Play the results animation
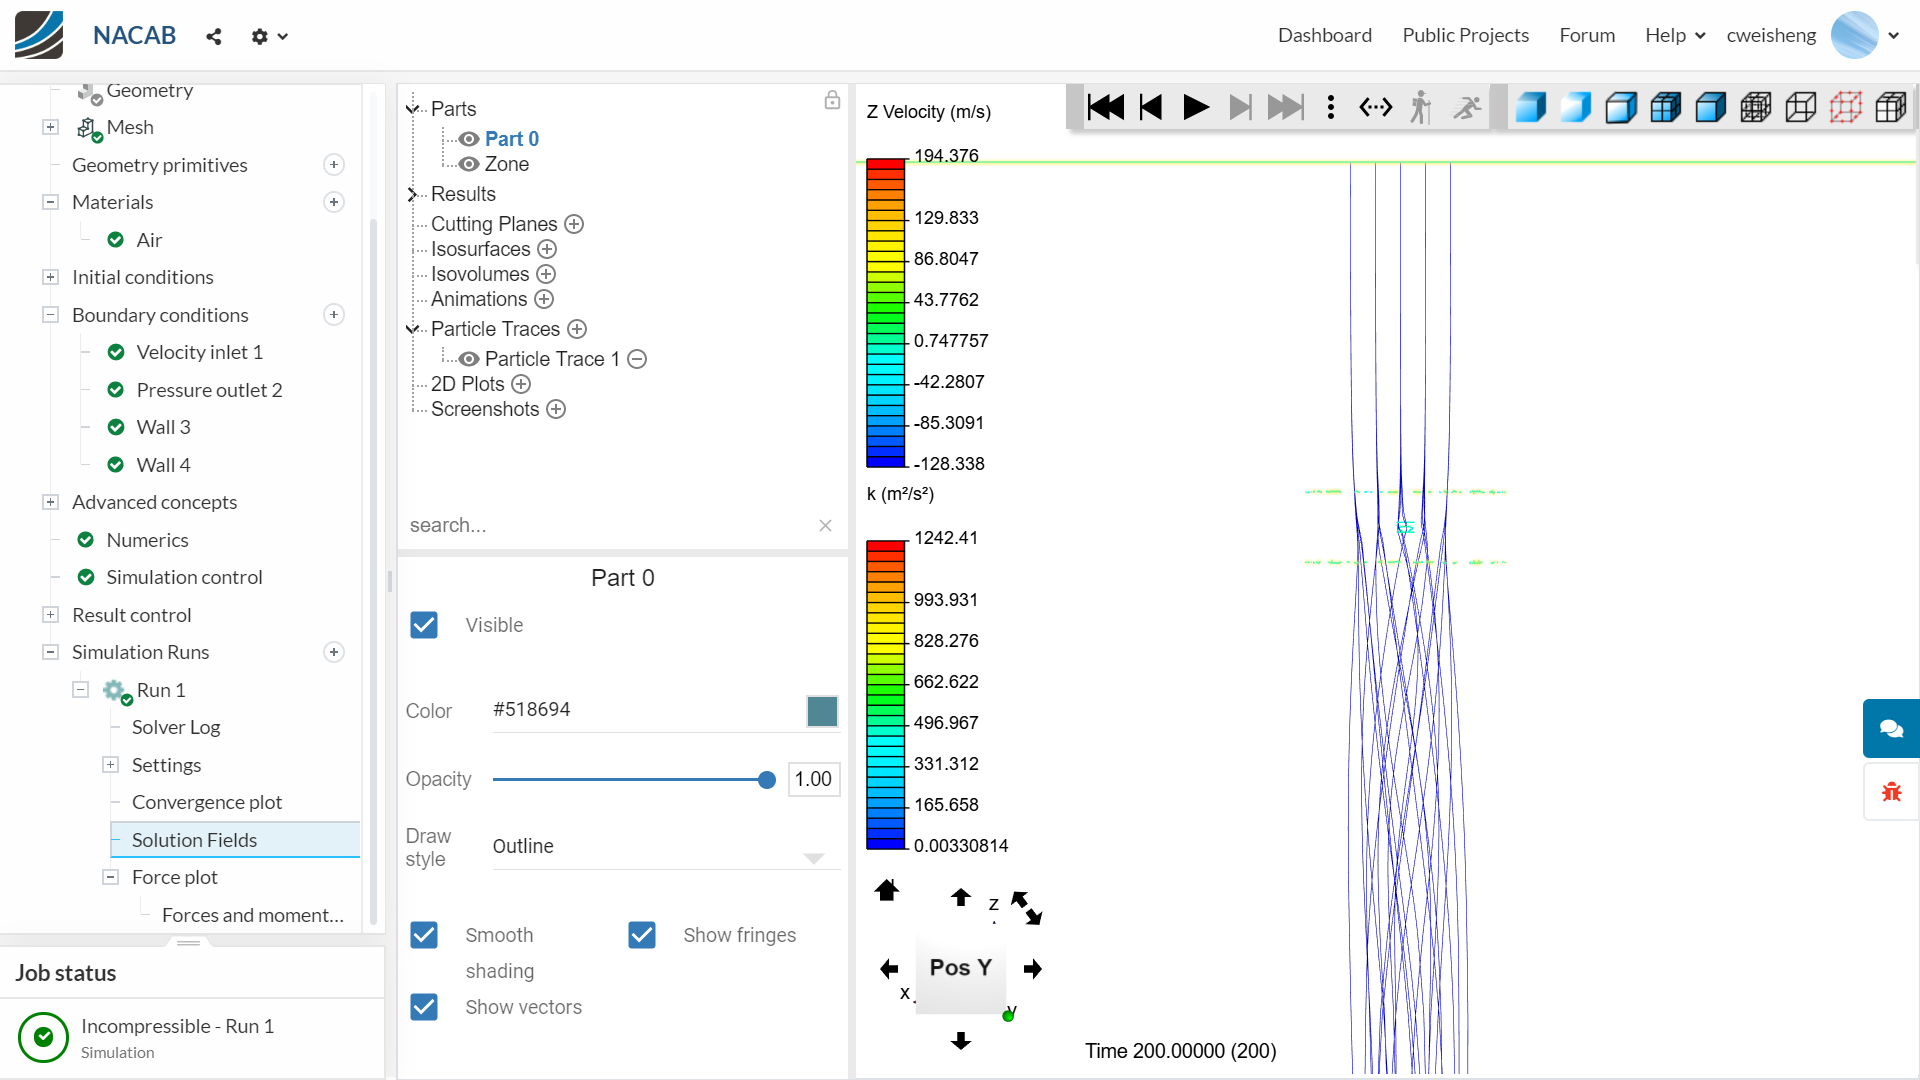The image size is (1920, 1080). coord(1195,107)
